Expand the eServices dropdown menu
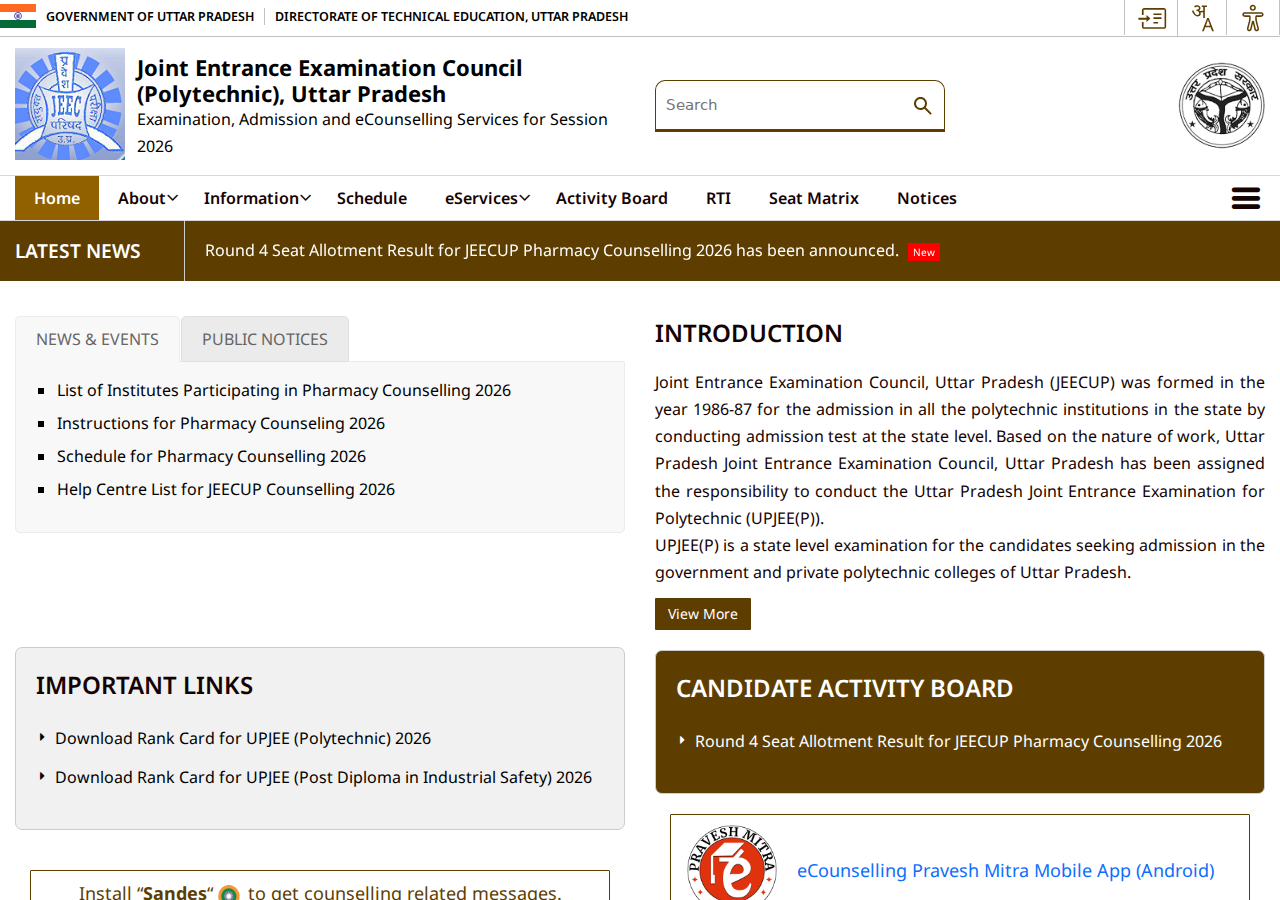 (x=487, y=198)
